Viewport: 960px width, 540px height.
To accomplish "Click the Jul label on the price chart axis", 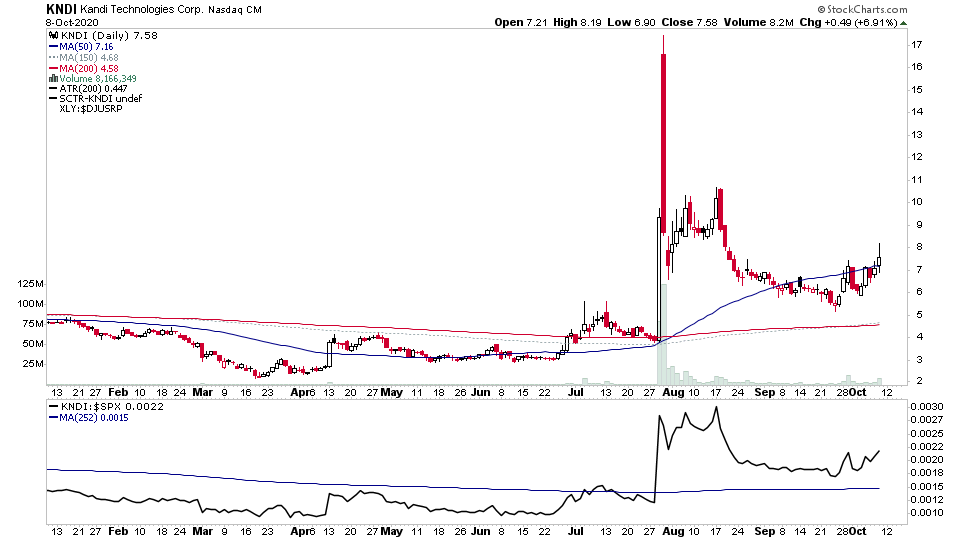I will point(576,392).
